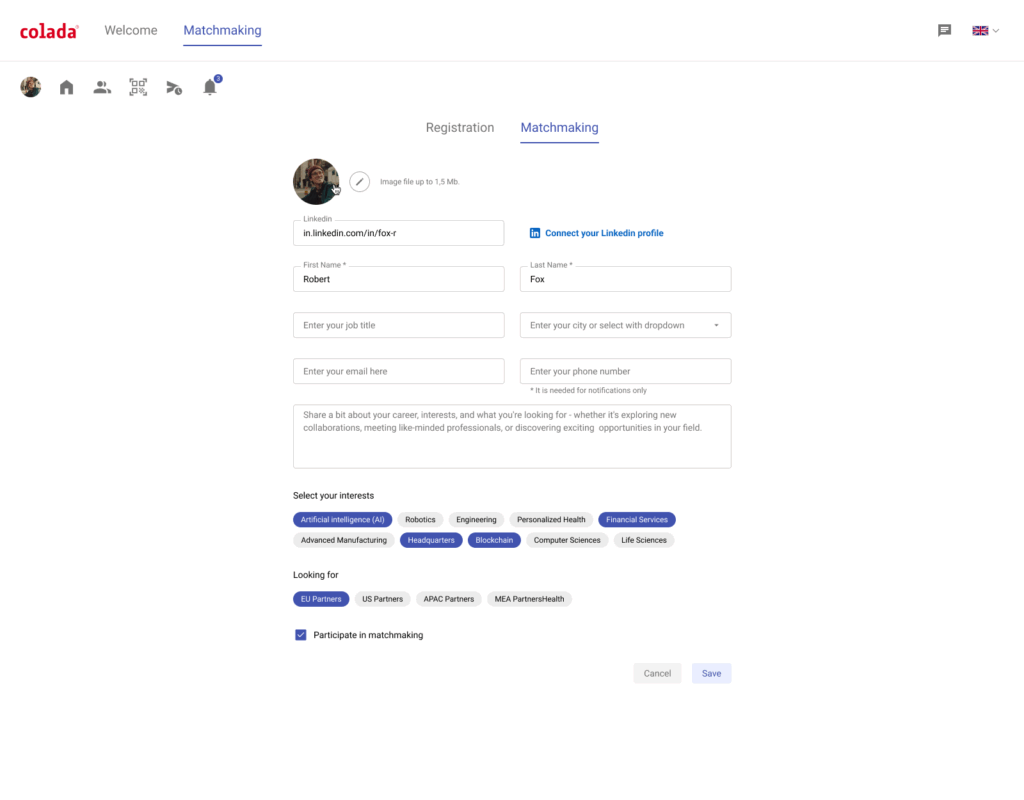Select the US Partners chip
This screenshot has height=800, width=1024.
point(382,599)
